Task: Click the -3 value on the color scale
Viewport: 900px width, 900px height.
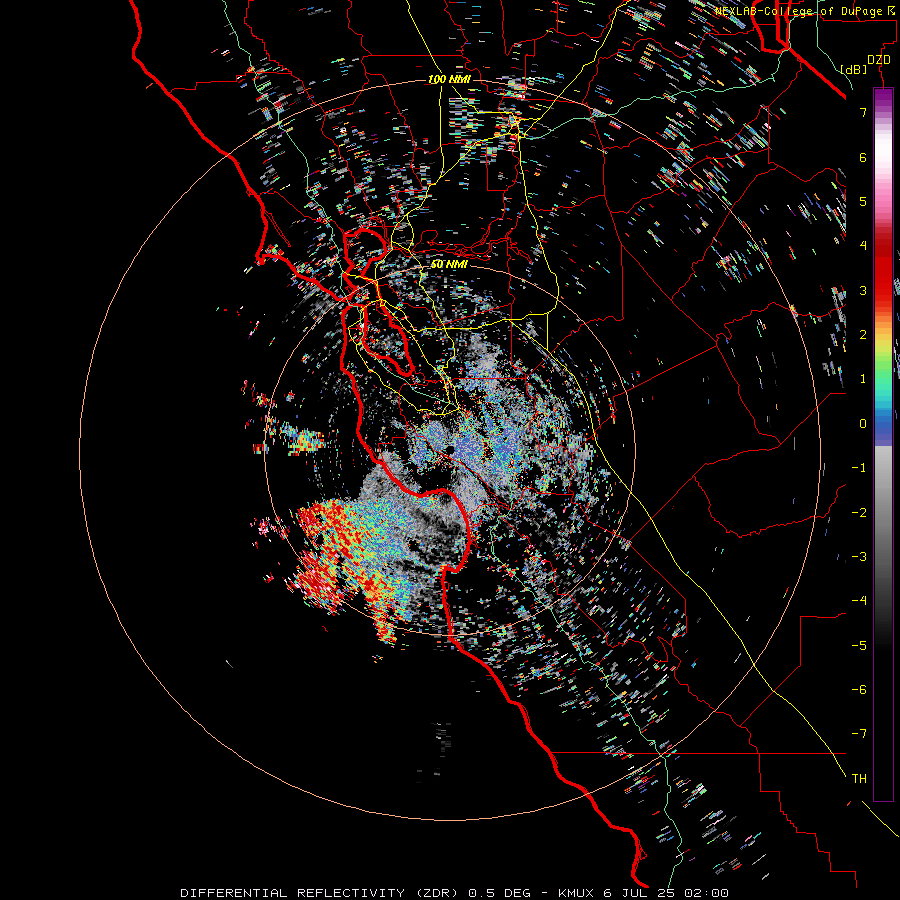Action: pyautogui.click(x=859, y=557)
